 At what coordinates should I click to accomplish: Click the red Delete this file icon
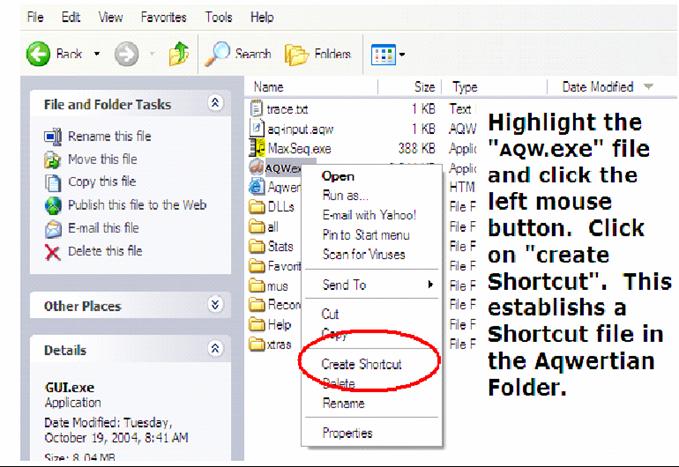[54, 251]
